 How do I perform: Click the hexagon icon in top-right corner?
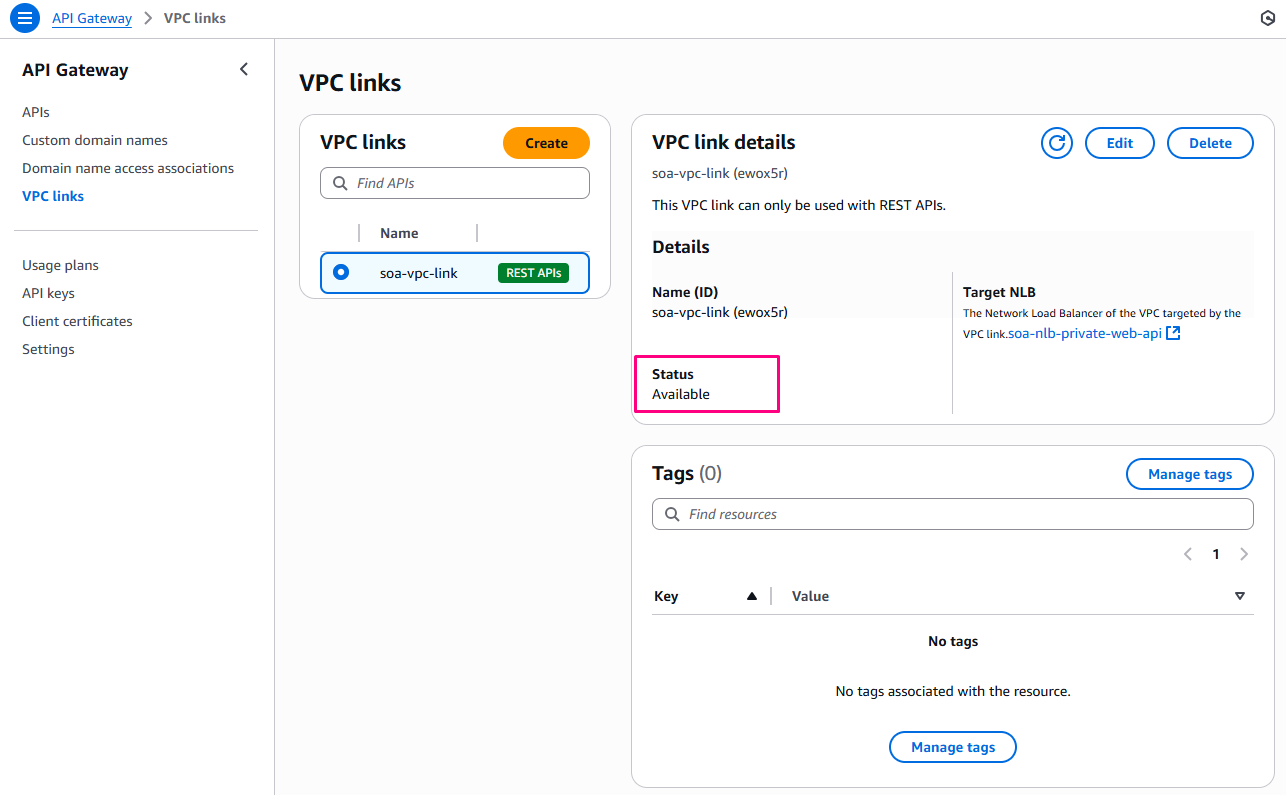1268,18
